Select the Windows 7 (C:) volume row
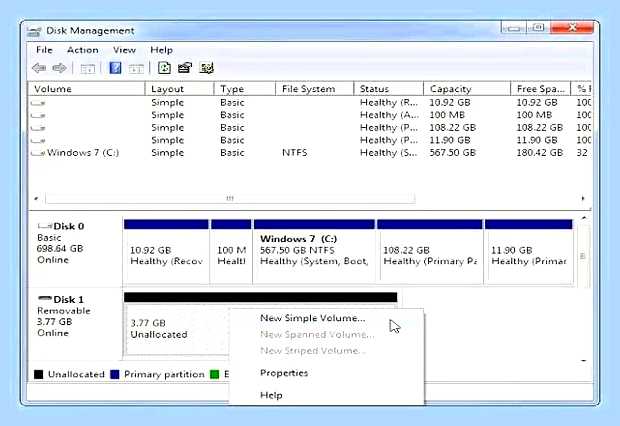Image resolution: width=620 pixels, height=426 pixels. [310, 153]
